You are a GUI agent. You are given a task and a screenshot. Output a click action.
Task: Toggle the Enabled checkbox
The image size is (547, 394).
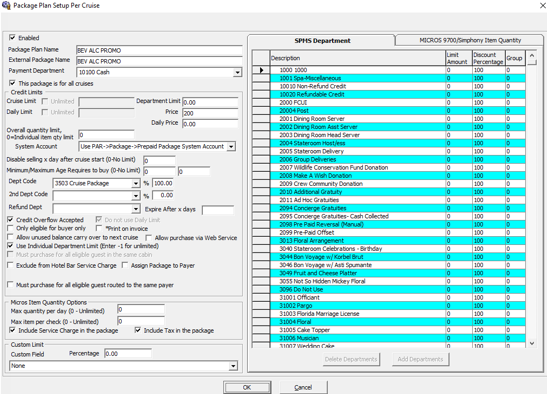click(13, 37)
